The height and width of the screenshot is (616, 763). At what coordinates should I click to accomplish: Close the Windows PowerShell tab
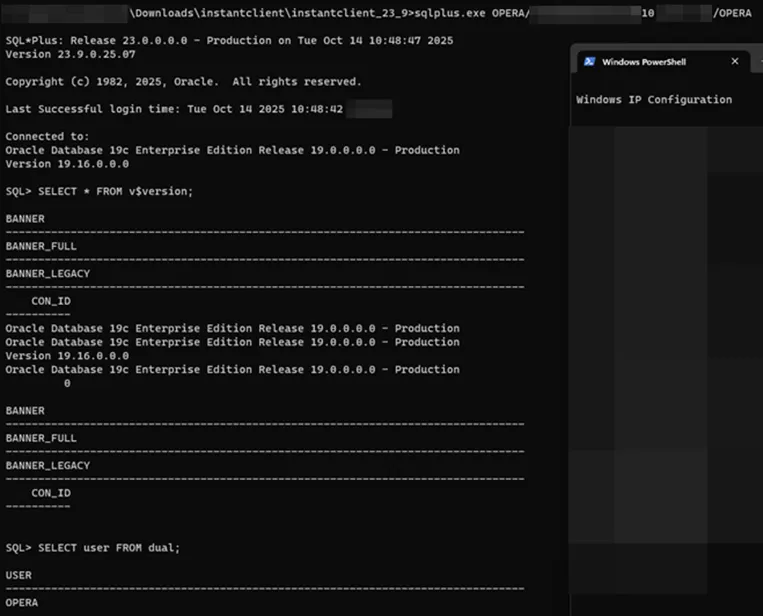[735, 61]
